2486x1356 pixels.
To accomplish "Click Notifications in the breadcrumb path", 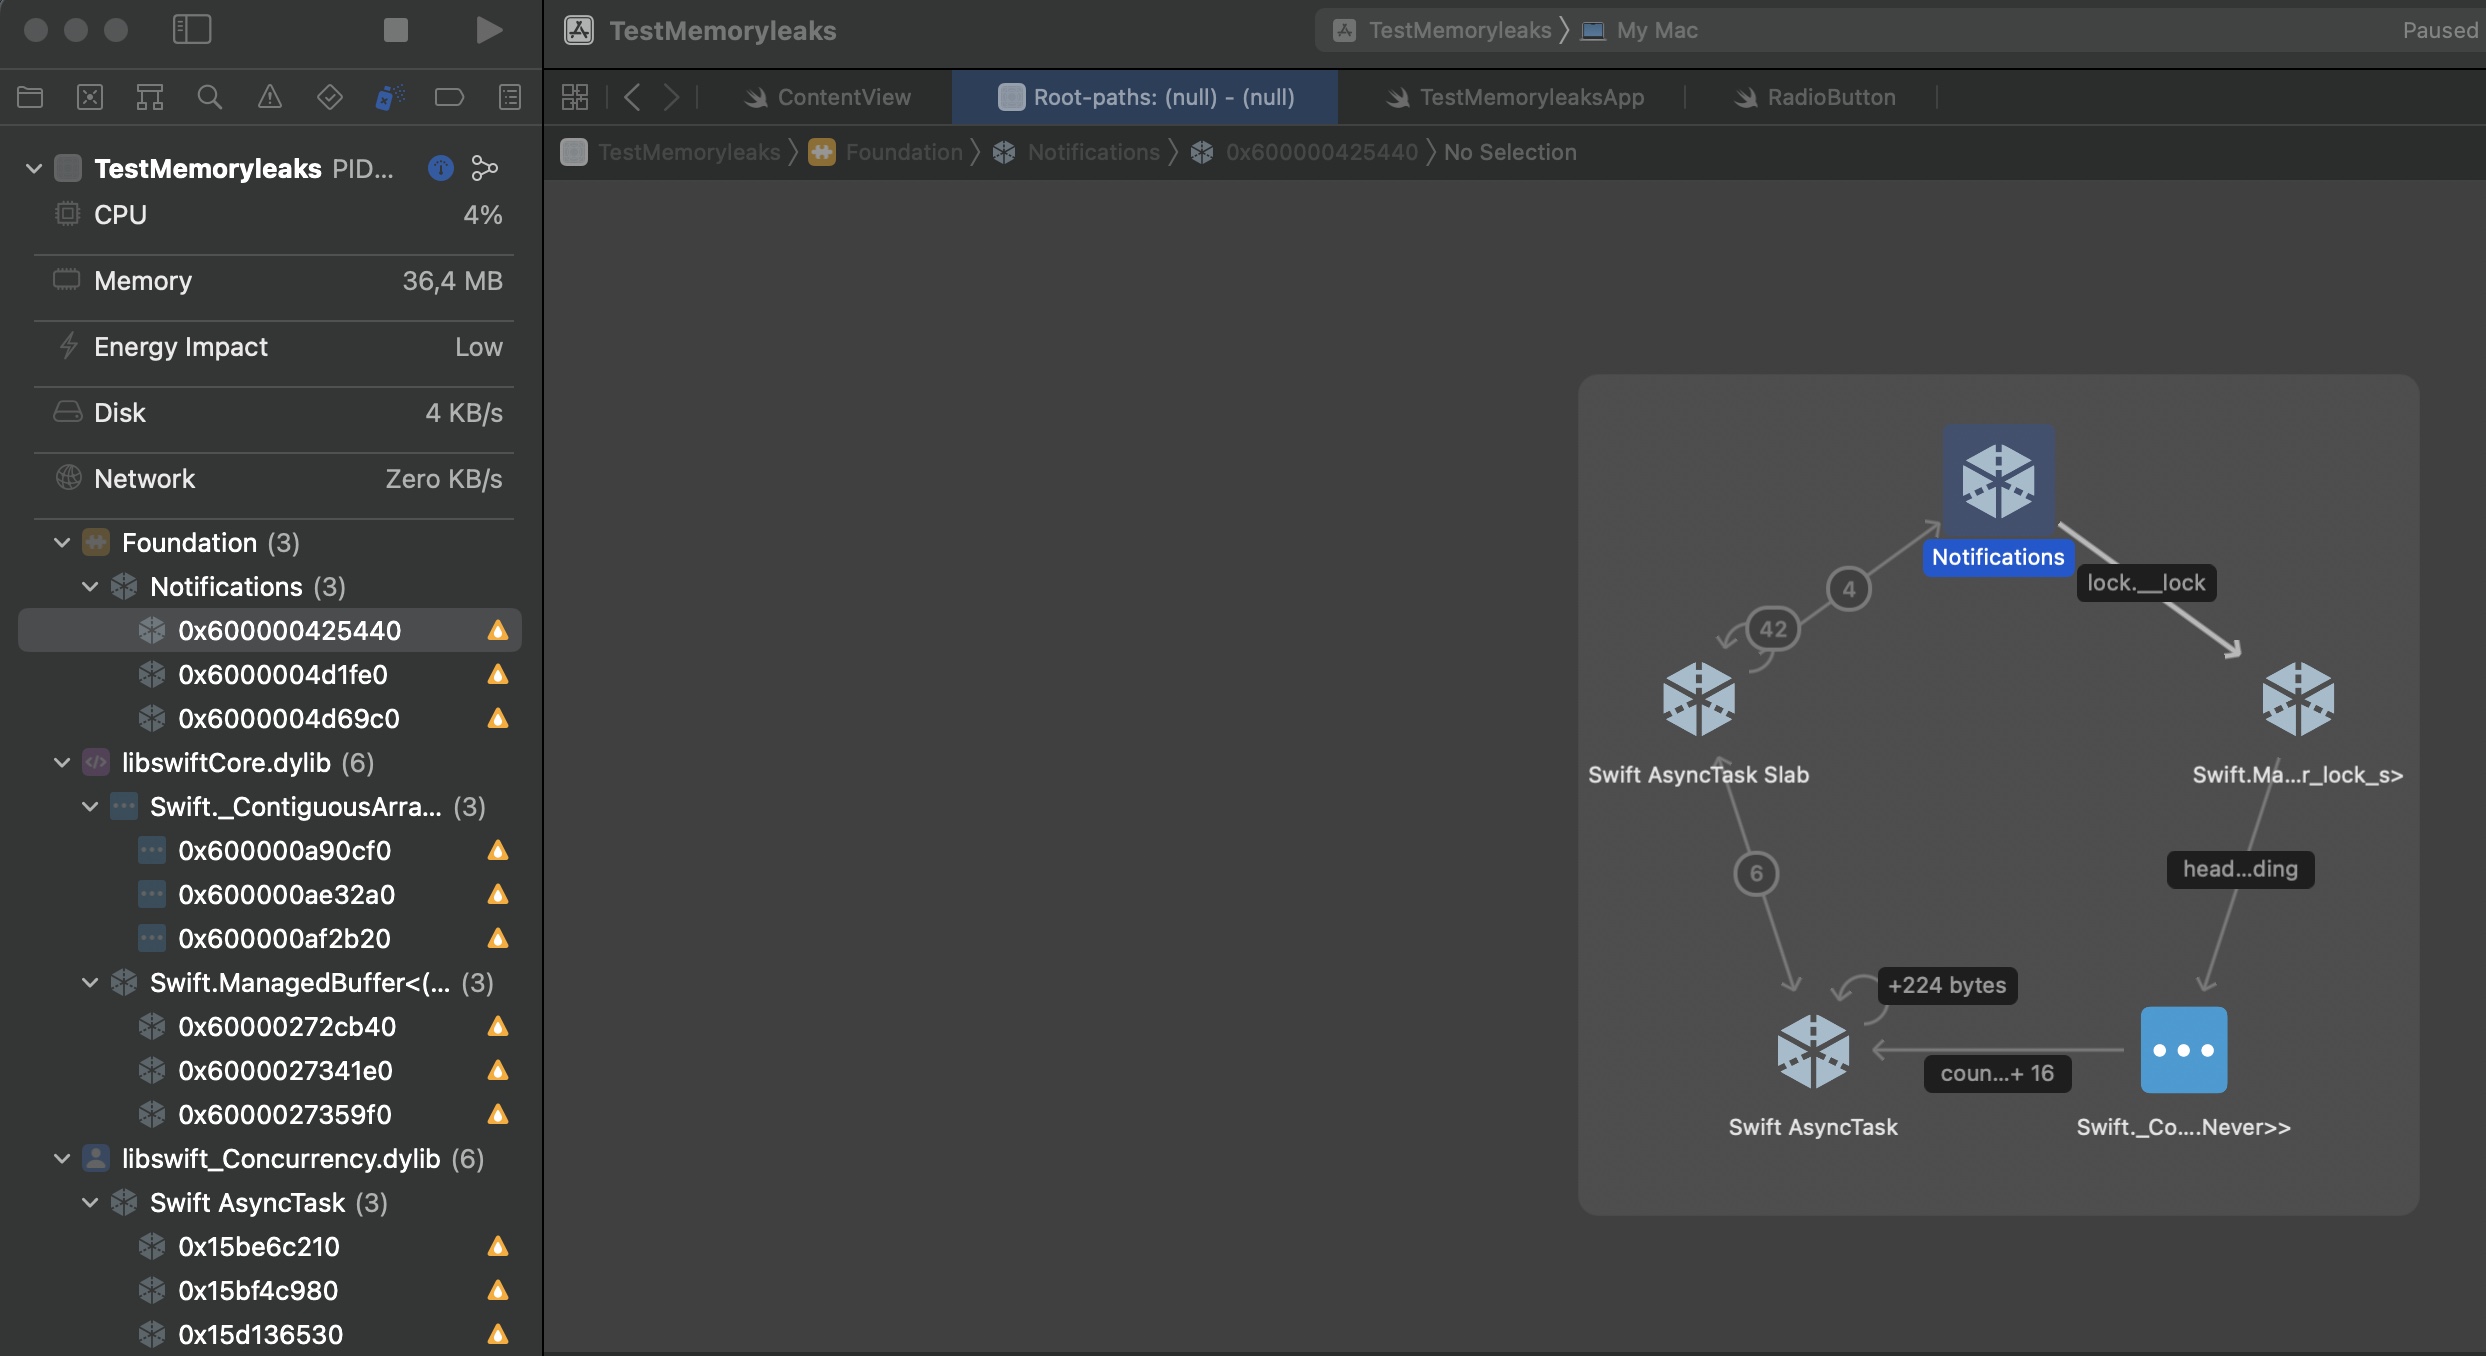I will [x=1092, y=152].
